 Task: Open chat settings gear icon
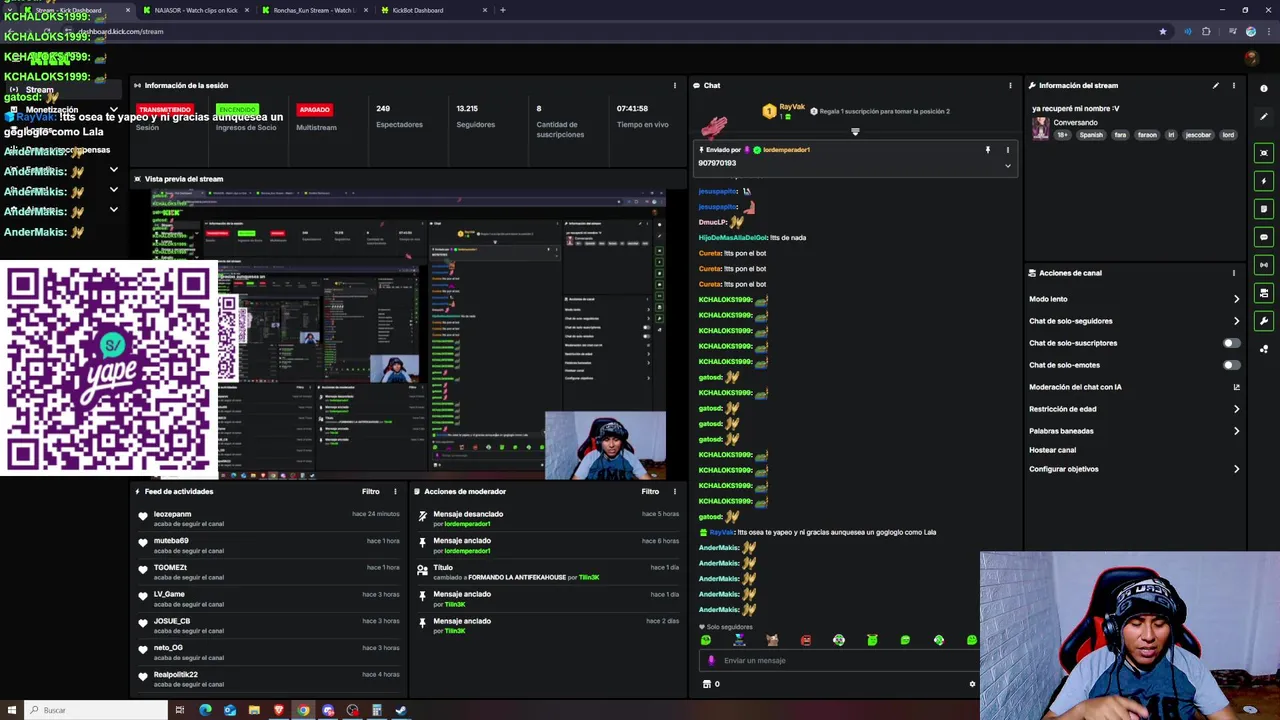tap(972, 684)
